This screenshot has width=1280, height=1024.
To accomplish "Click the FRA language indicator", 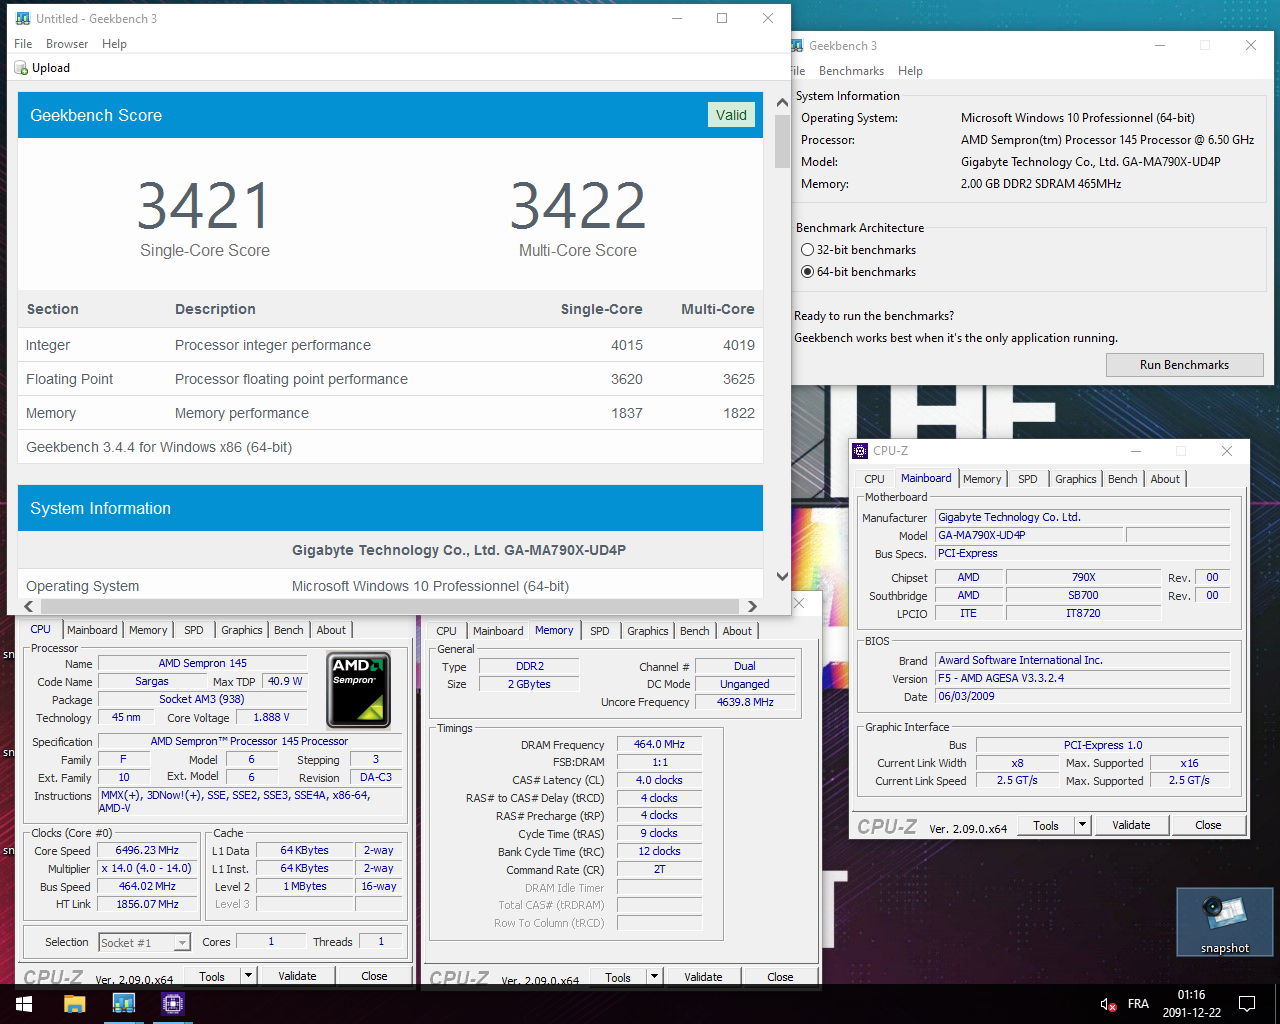I will tap(1138, 1004).
